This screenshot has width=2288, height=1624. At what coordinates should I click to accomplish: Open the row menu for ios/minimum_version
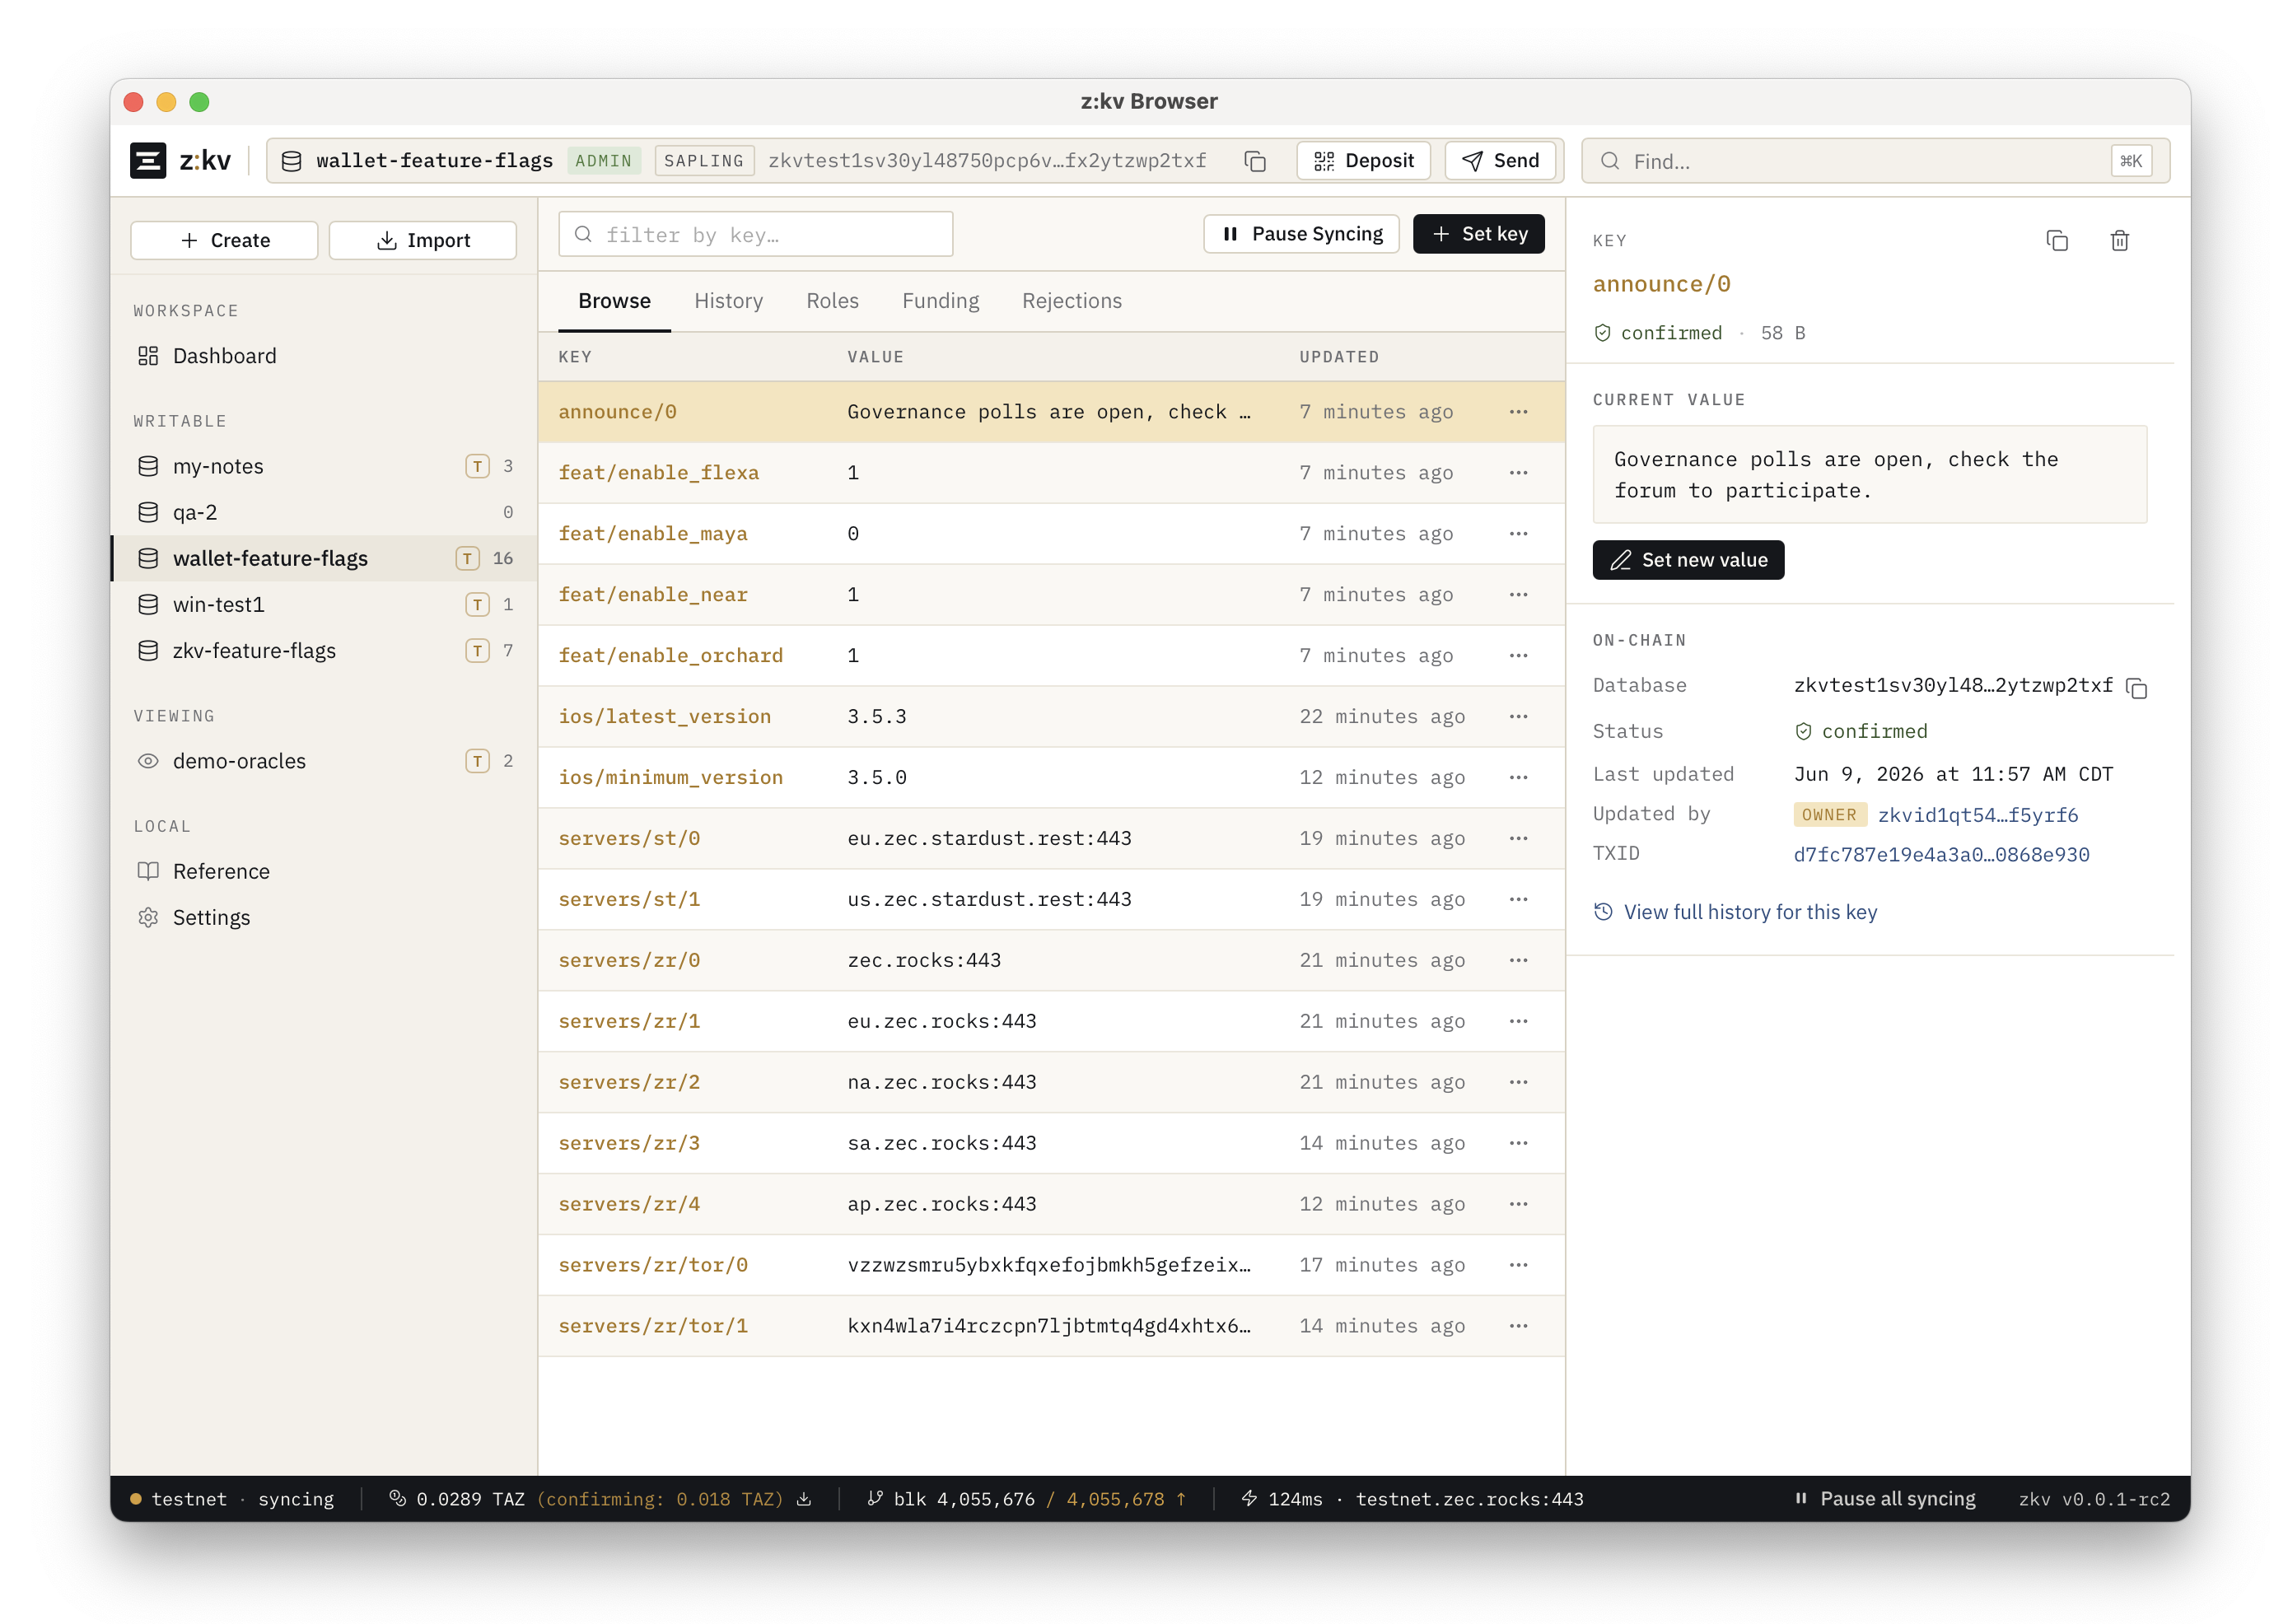click(1518, 778)
